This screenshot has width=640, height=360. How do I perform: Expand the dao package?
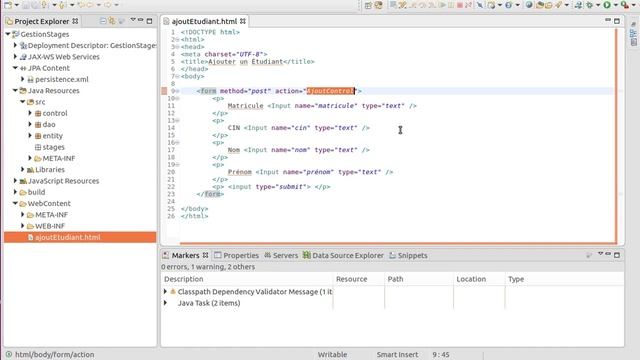(x=30, y=124)
